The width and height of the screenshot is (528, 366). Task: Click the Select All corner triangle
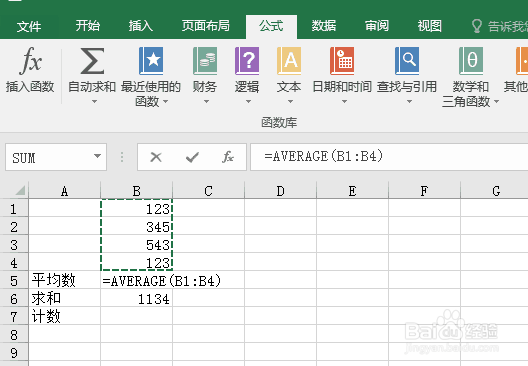click(x=21, y=191)
